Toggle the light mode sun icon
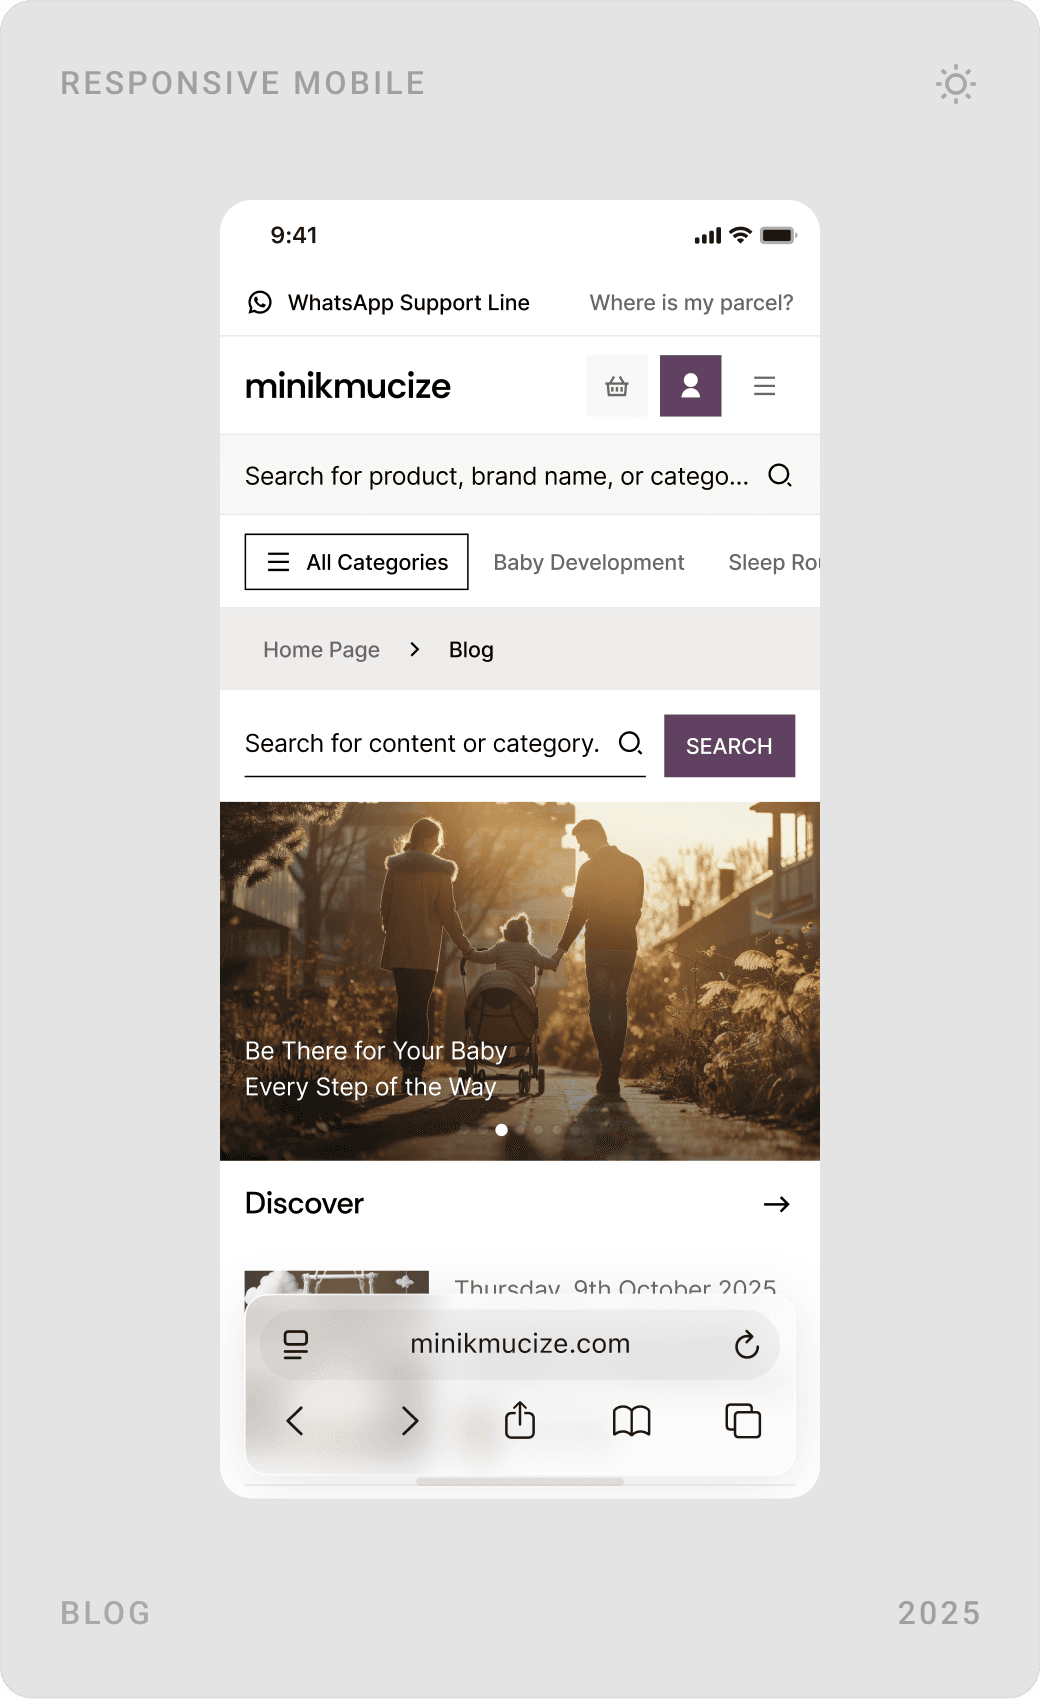Viewport: 1040px width, 1699px height. click(x=956, y=84)
